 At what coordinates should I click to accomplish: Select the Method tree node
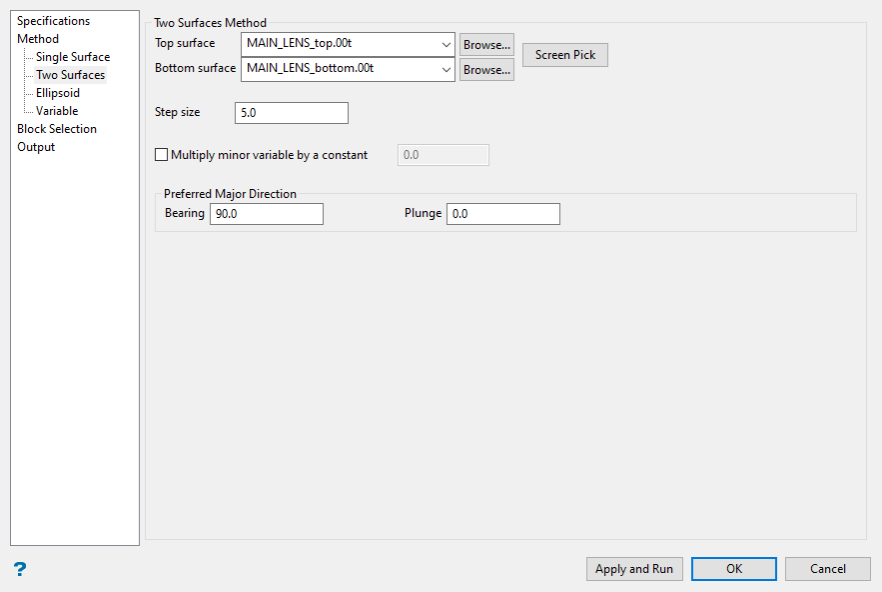pos(38,39)
